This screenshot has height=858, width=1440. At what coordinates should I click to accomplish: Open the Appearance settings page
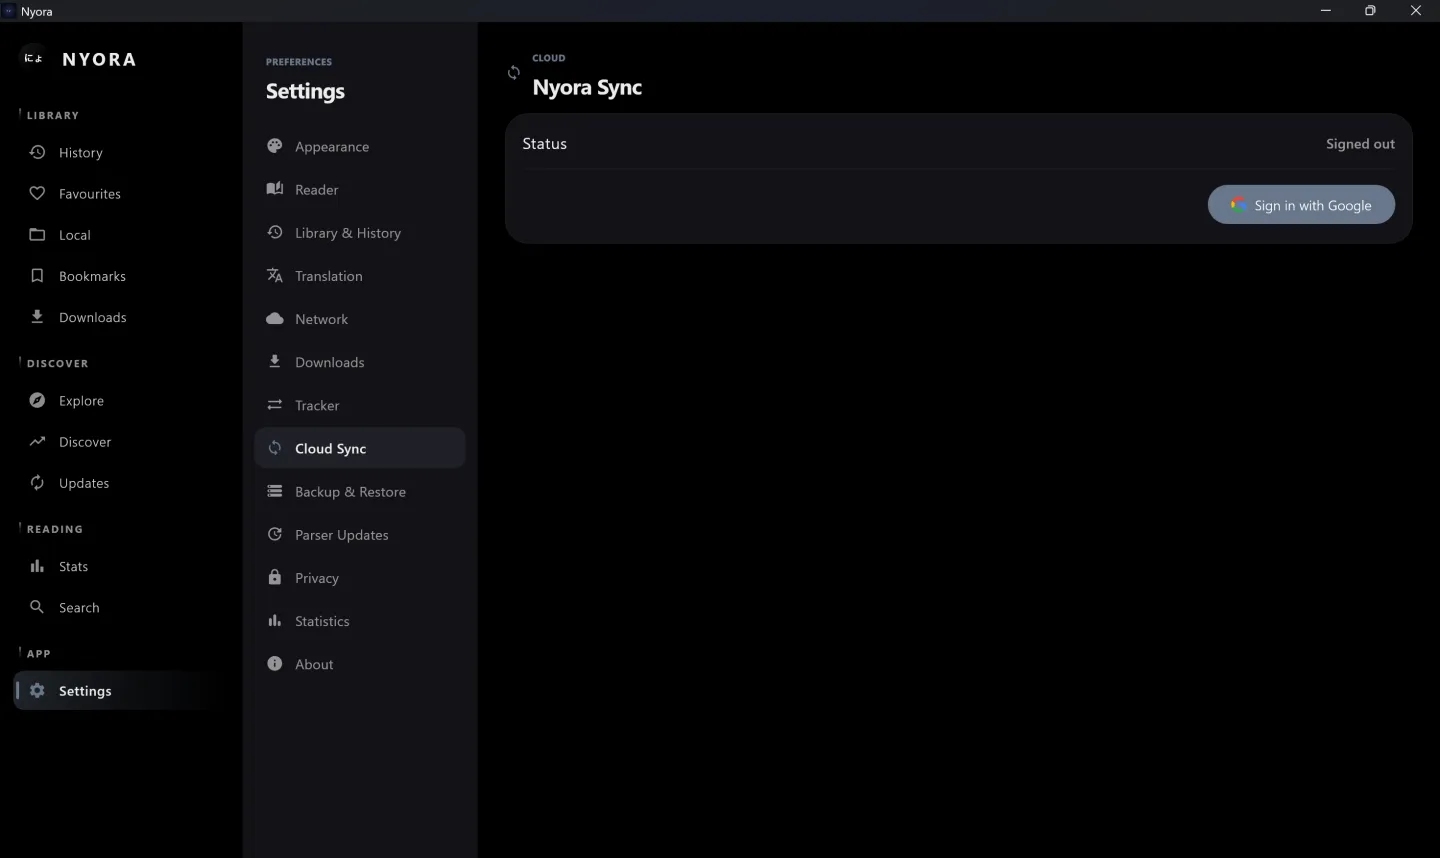click(x=360, y=146)
